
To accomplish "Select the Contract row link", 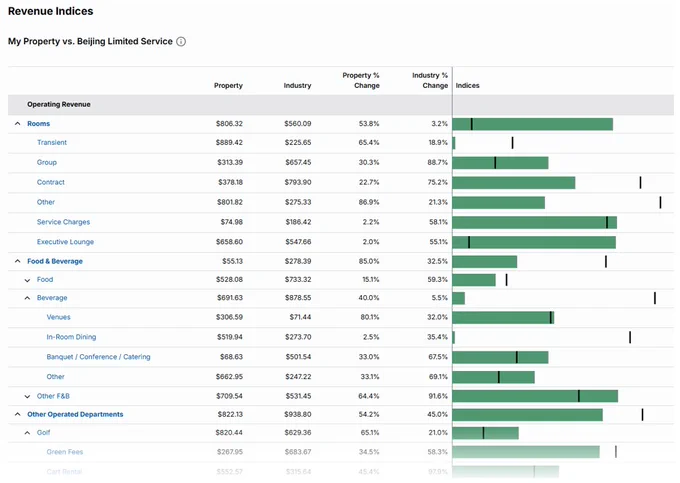I will tap(51, 183).
